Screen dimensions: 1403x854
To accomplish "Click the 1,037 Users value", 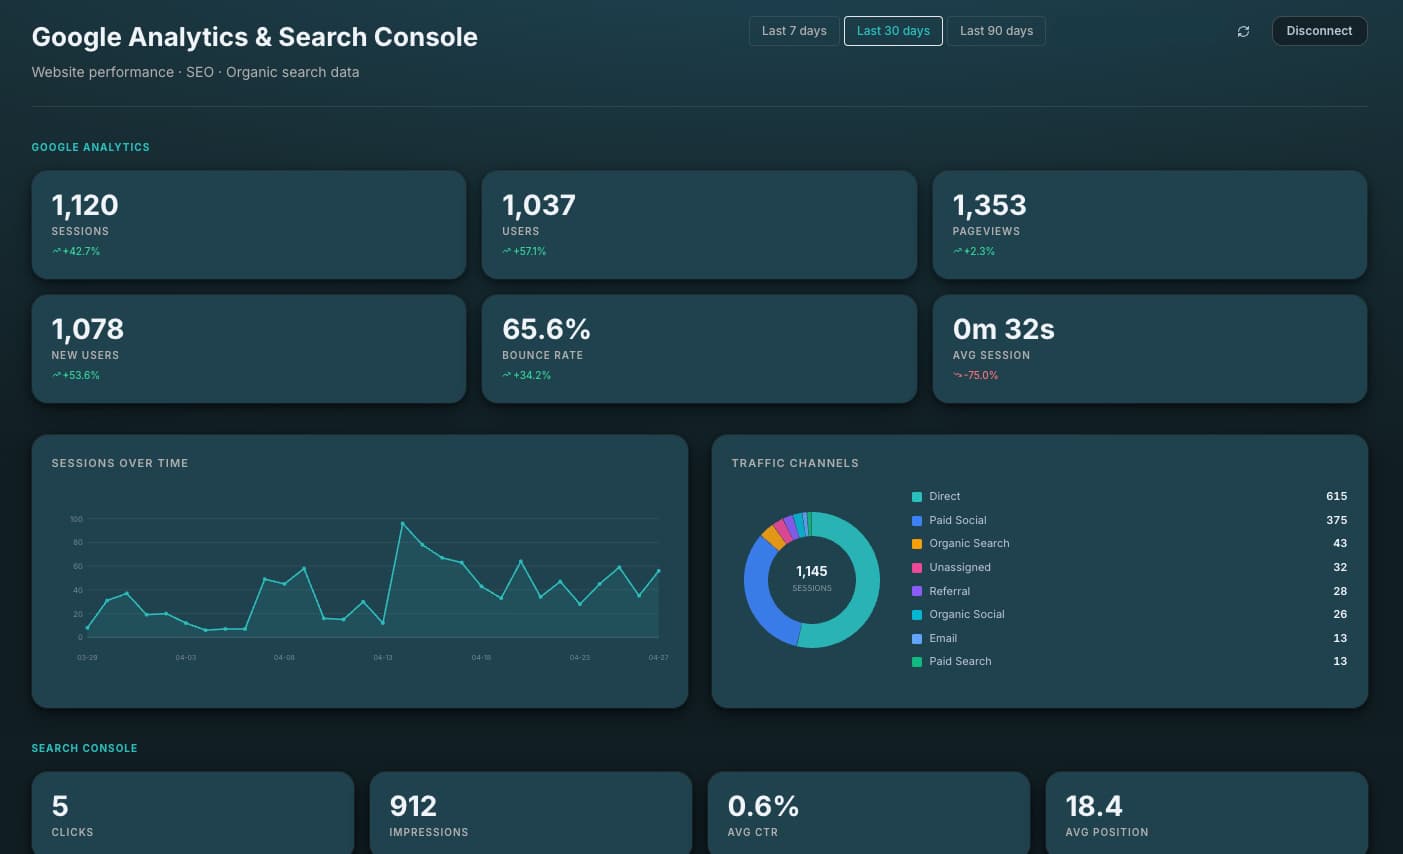I will pos(539,205).
